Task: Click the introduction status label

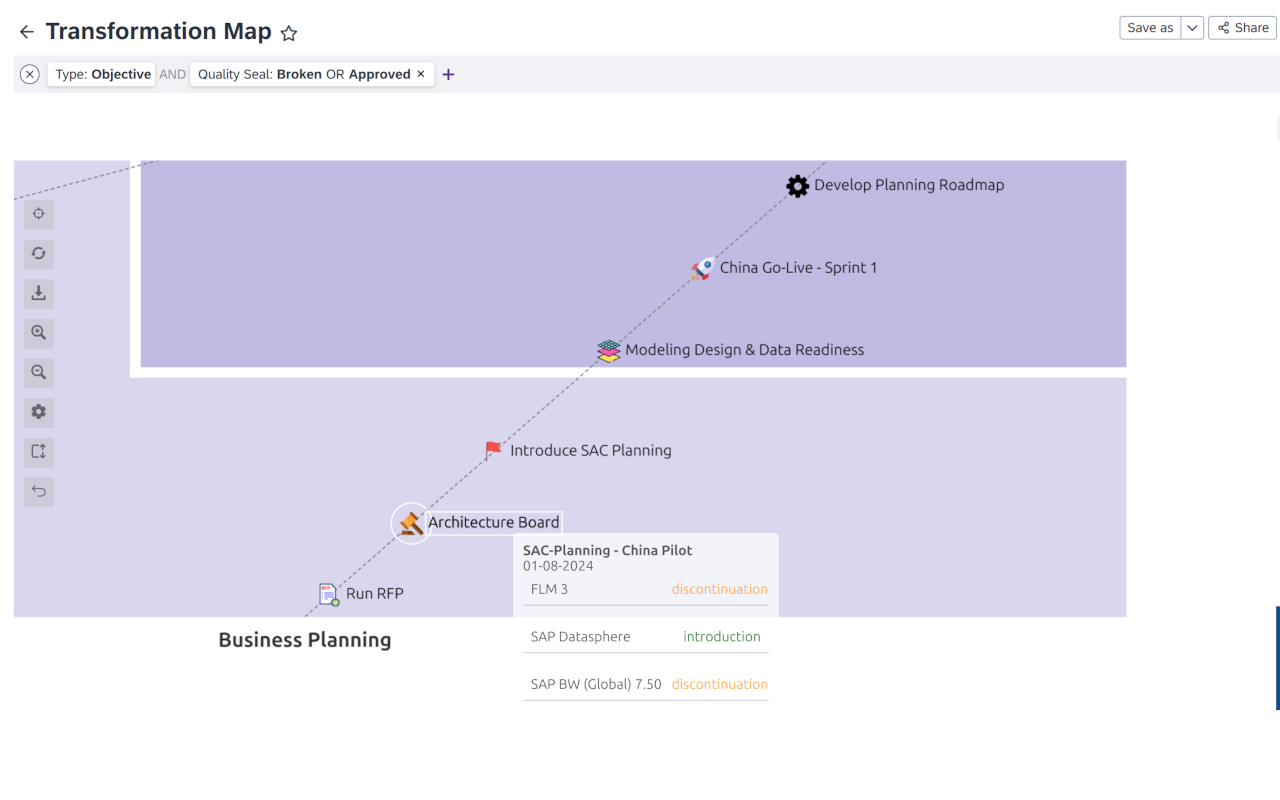Action: (x=722, y=637)
